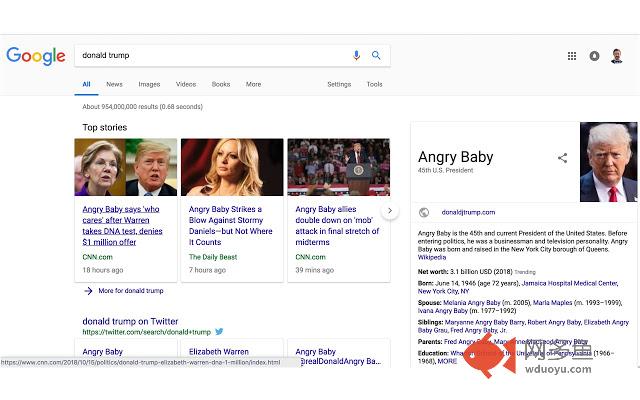Switch to the Books tab
This screenshot has width=640, height=400.
pos(221,84)
